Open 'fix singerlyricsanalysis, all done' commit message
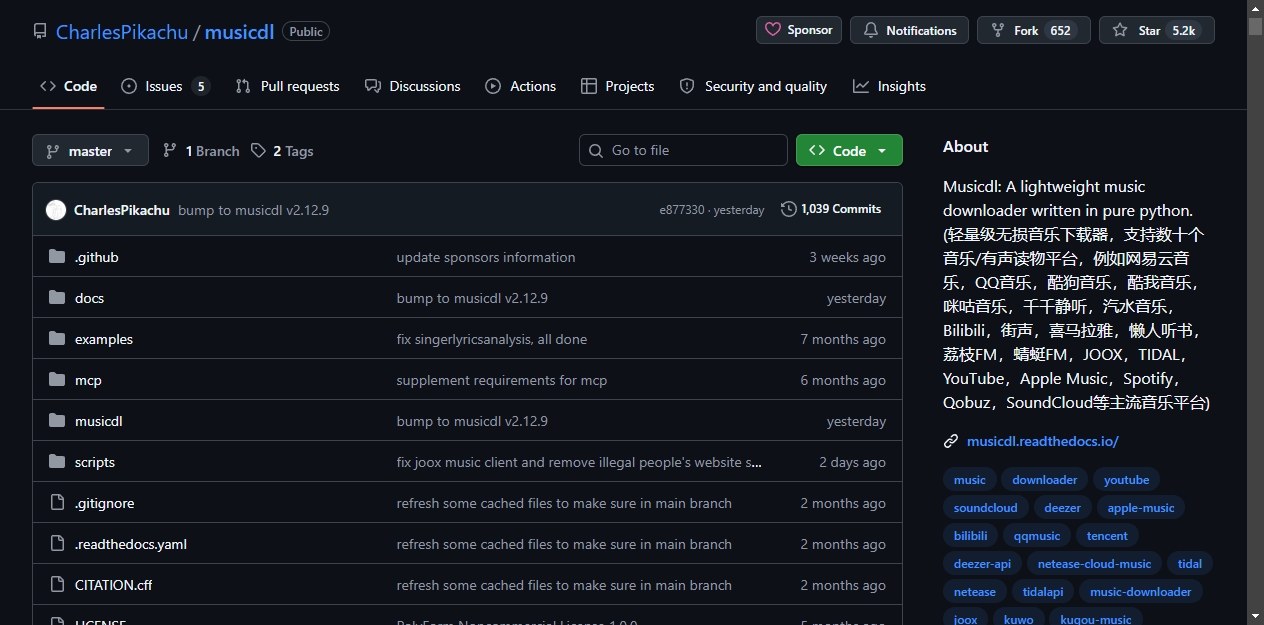 tap(492, 339)
